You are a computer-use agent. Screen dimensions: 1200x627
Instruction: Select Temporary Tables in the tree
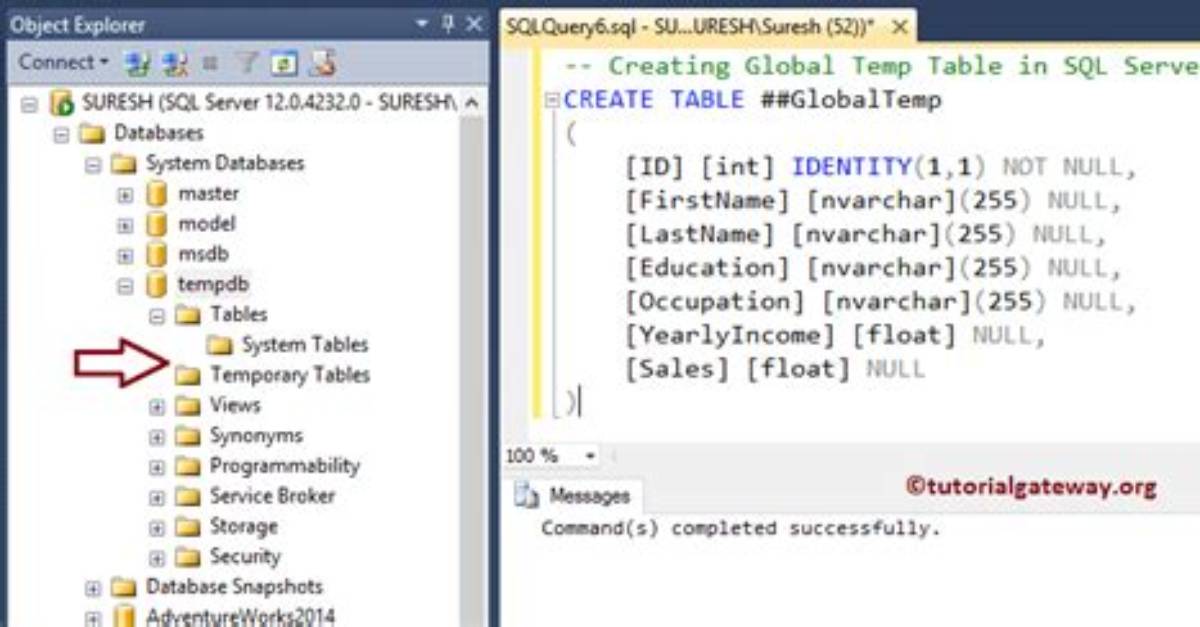tap(290, 374)
